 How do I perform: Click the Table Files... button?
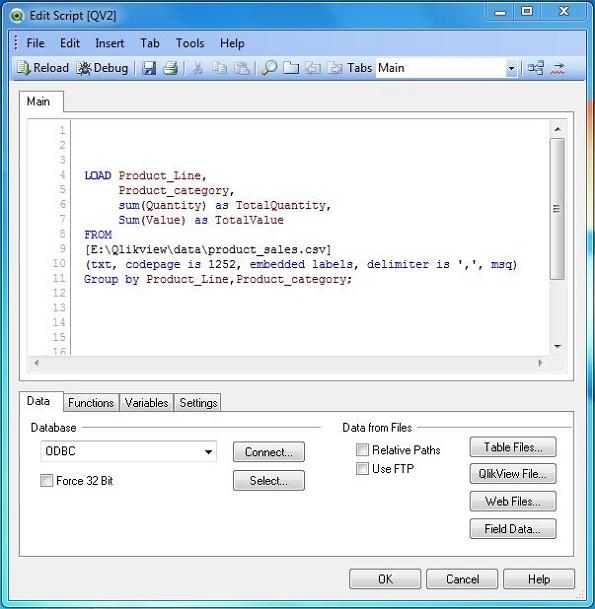[513, 447]
